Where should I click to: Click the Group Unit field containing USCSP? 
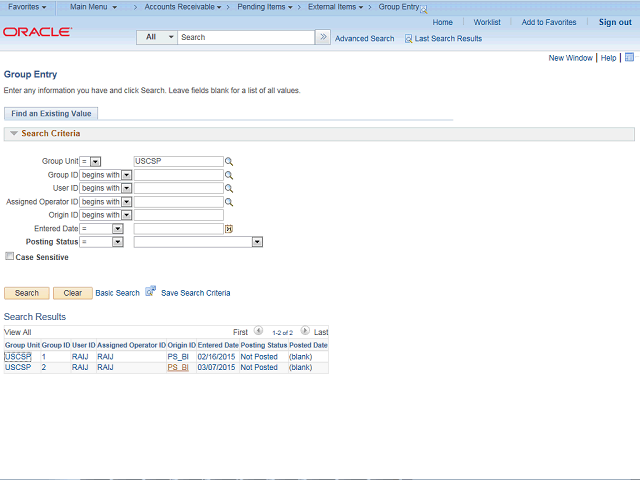click(x=179, y=161)
